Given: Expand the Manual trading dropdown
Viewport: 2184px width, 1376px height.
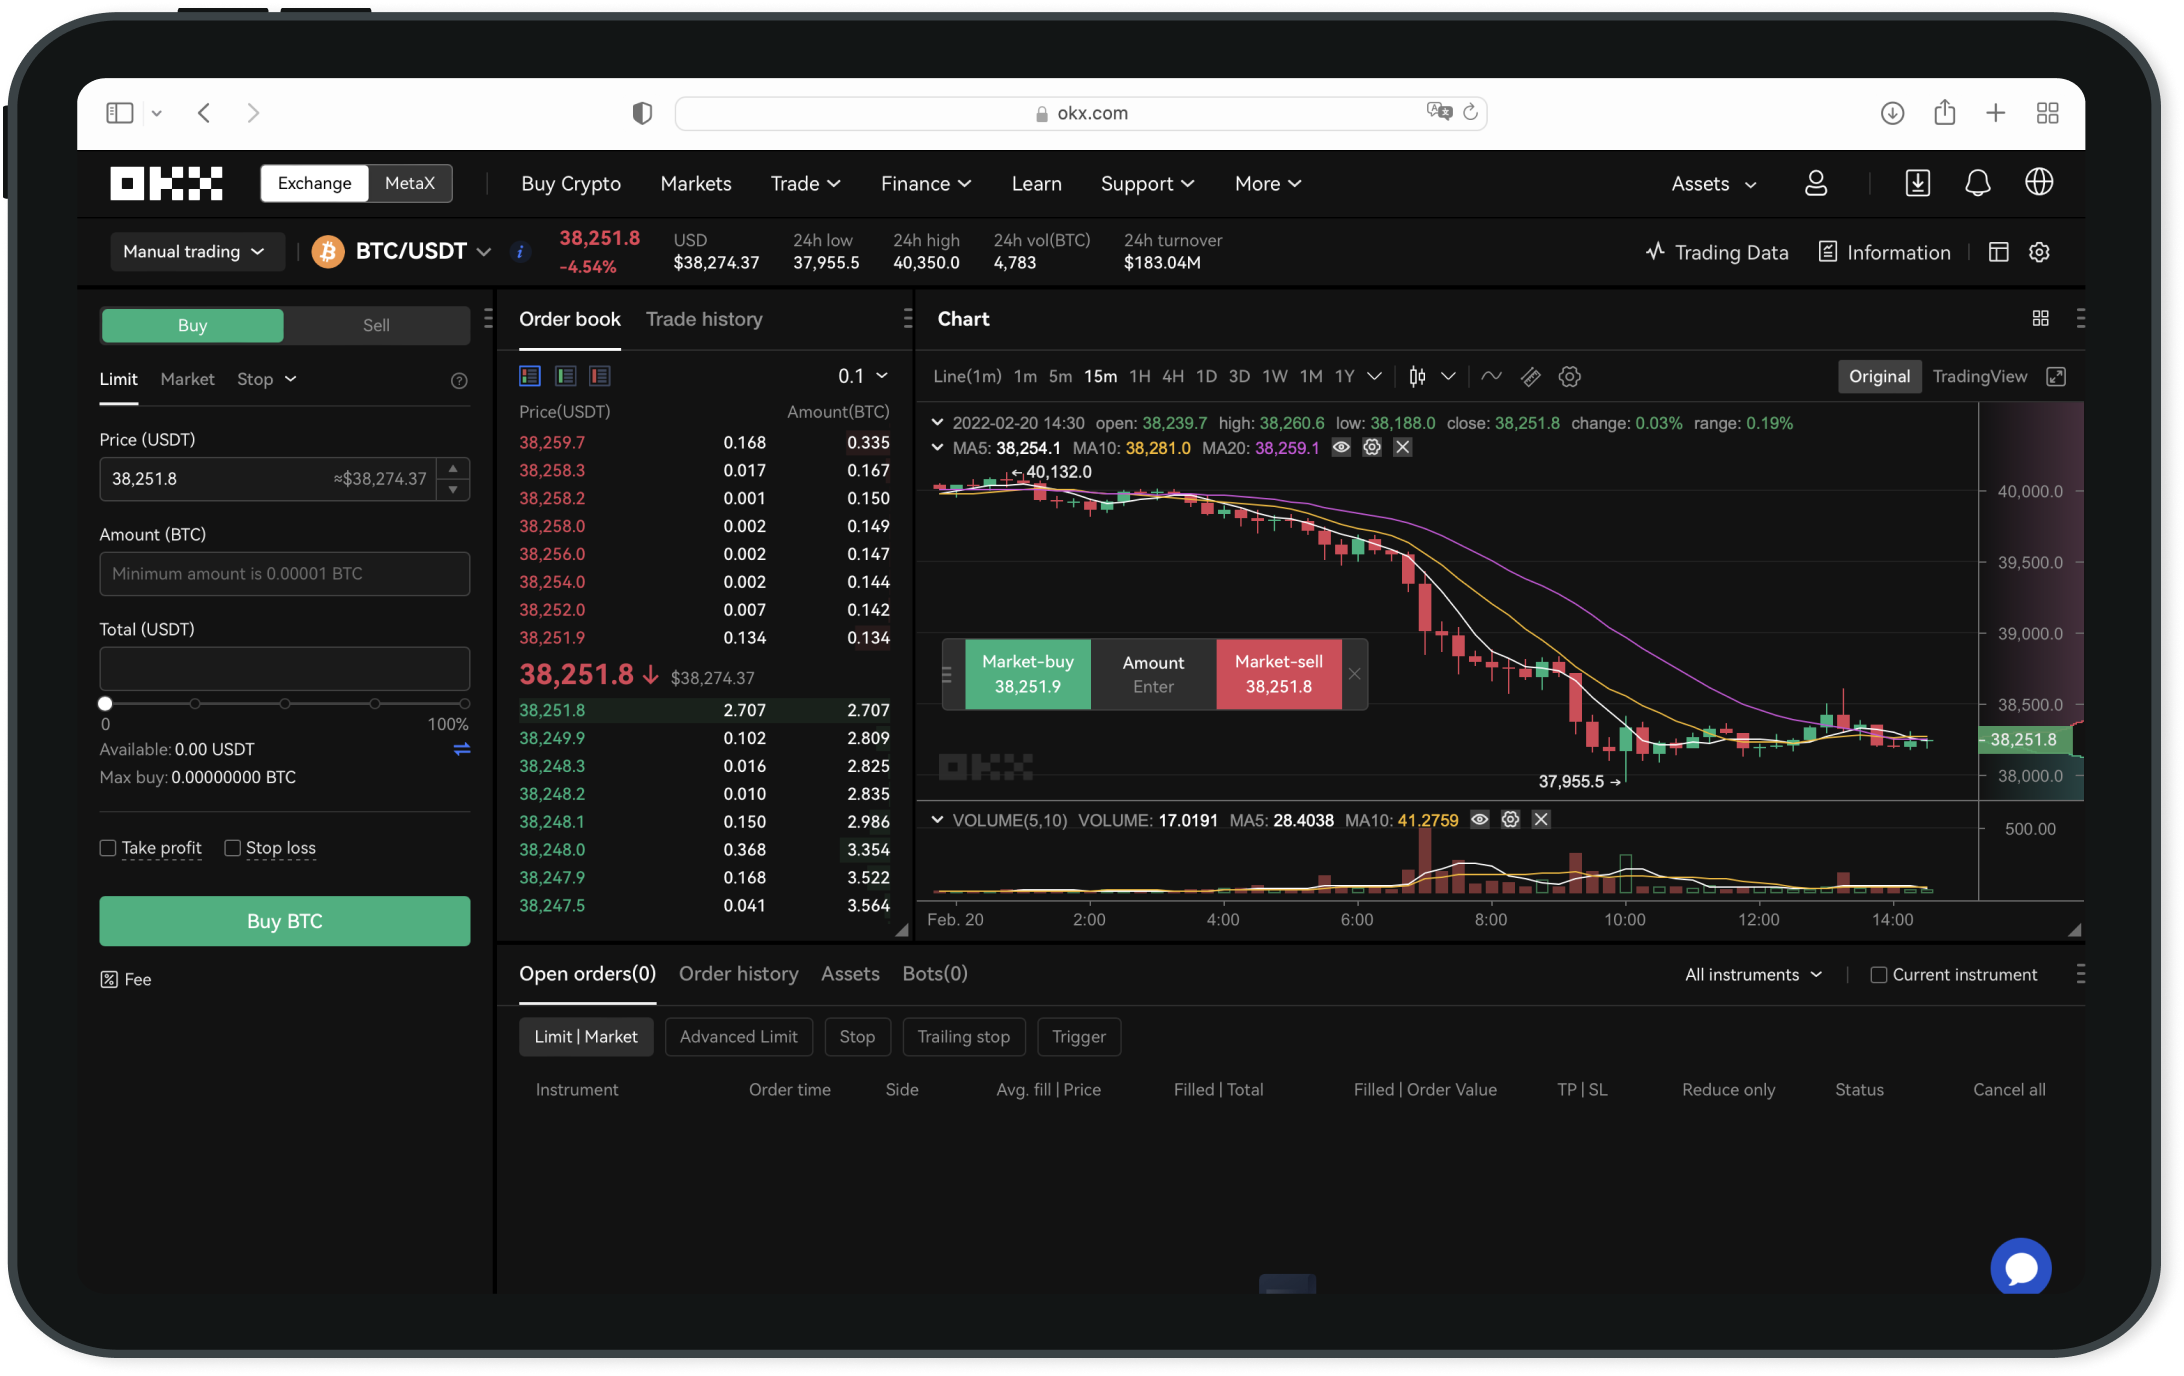Looking at the screenshot, I should tap(190, 250).
